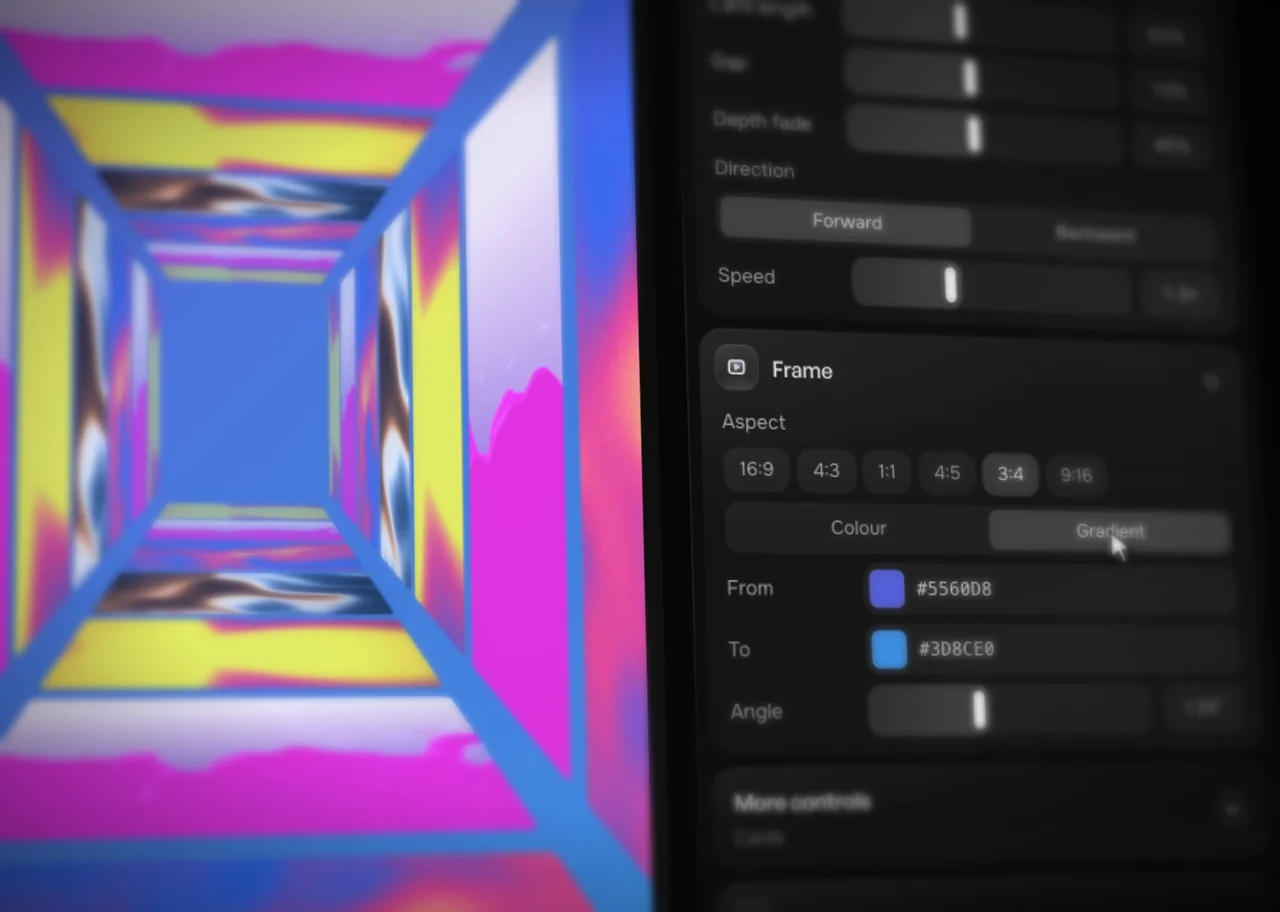Select the 3:4 aspect ratio

[1010, 474]
